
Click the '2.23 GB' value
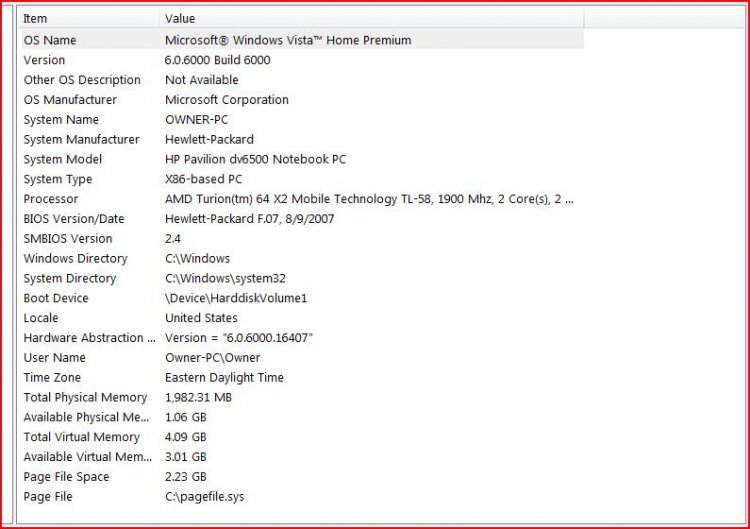tap(186, 477)
